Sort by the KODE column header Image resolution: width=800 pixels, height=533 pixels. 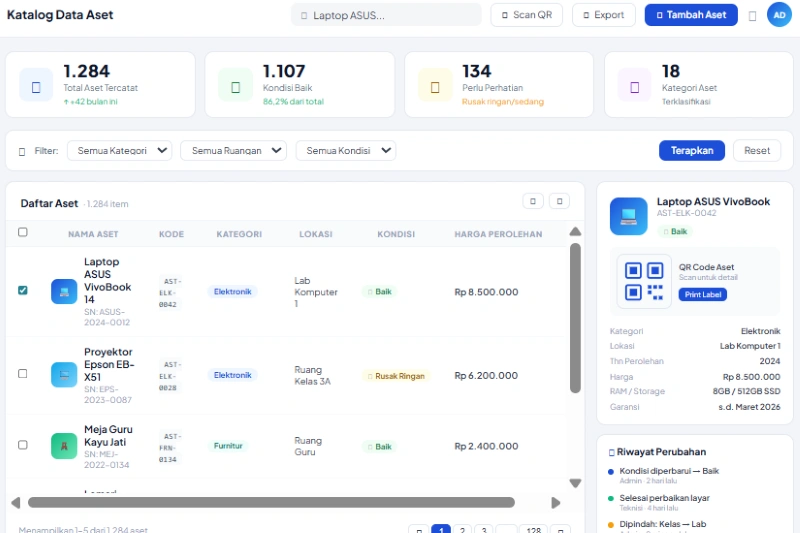click(171, 234)
